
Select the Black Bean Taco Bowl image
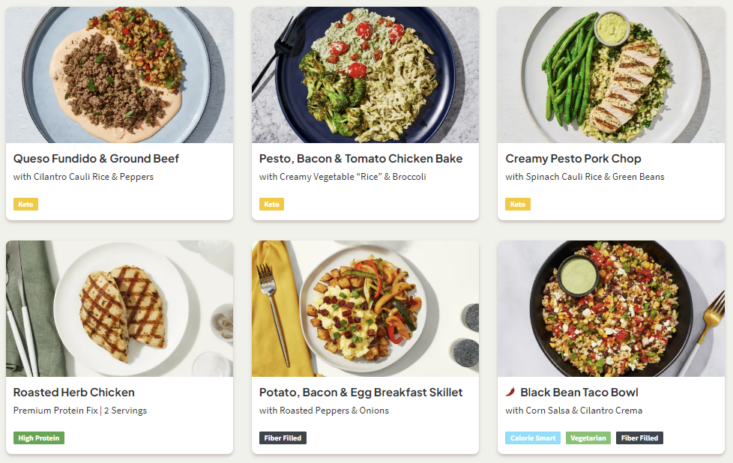click(611, 308)
